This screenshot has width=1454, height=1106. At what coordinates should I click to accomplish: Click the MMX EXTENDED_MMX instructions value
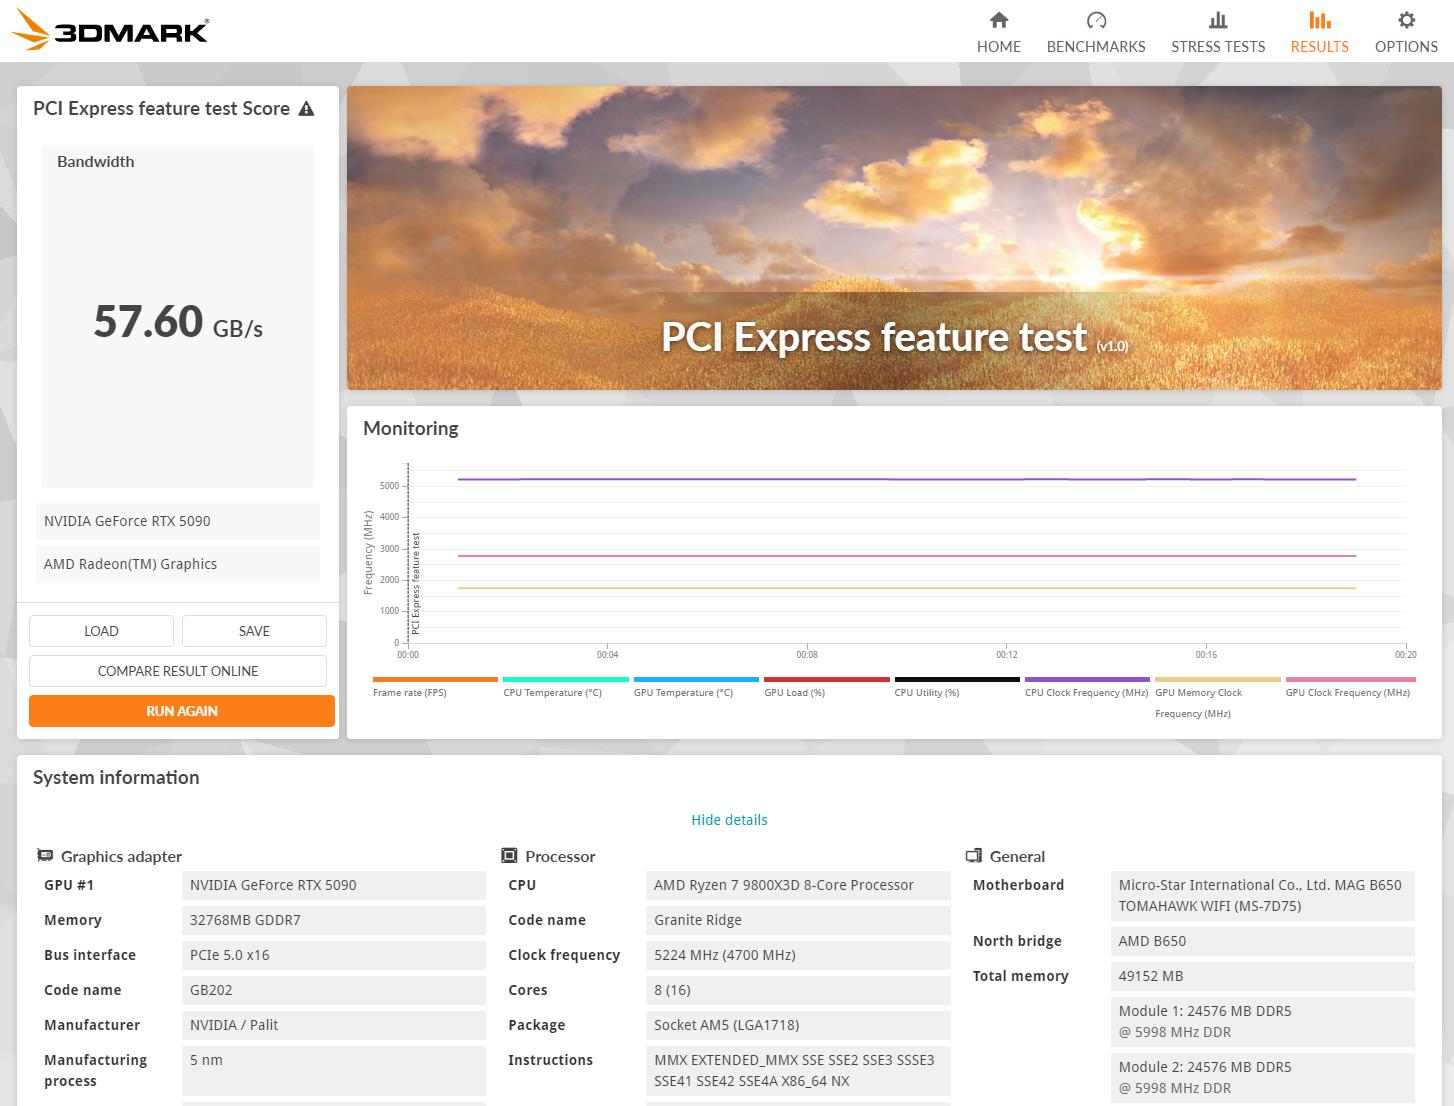pos(798,1070)
